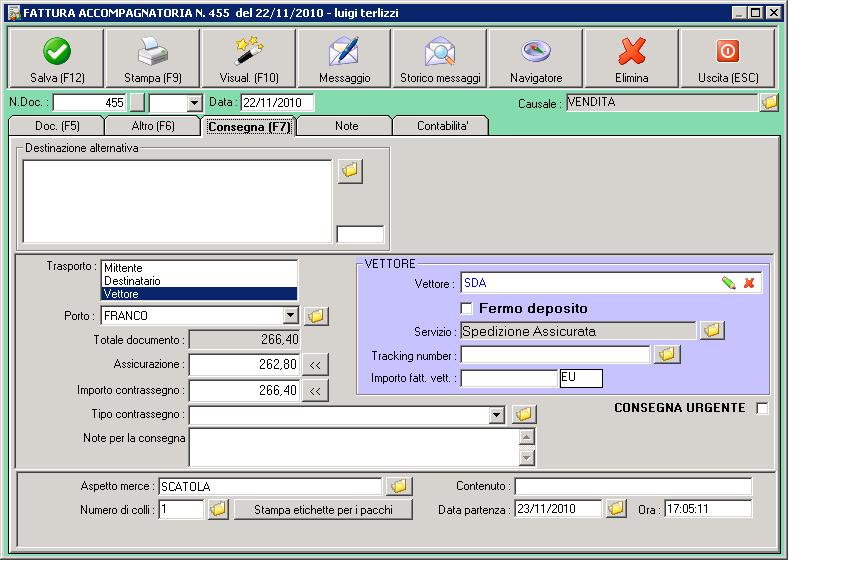Expand Tipo contrassegno dropdown arrow
Viewport: 849px width, 571px height.
pyautogui.click(x=497, y=415)
